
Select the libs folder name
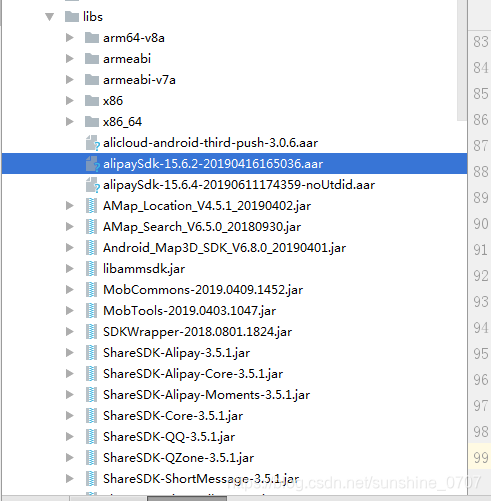[x=93, y=17]
